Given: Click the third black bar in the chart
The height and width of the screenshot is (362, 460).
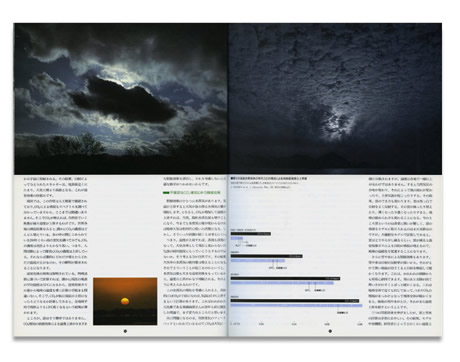Looking at the screenshot, I should 285,278.
